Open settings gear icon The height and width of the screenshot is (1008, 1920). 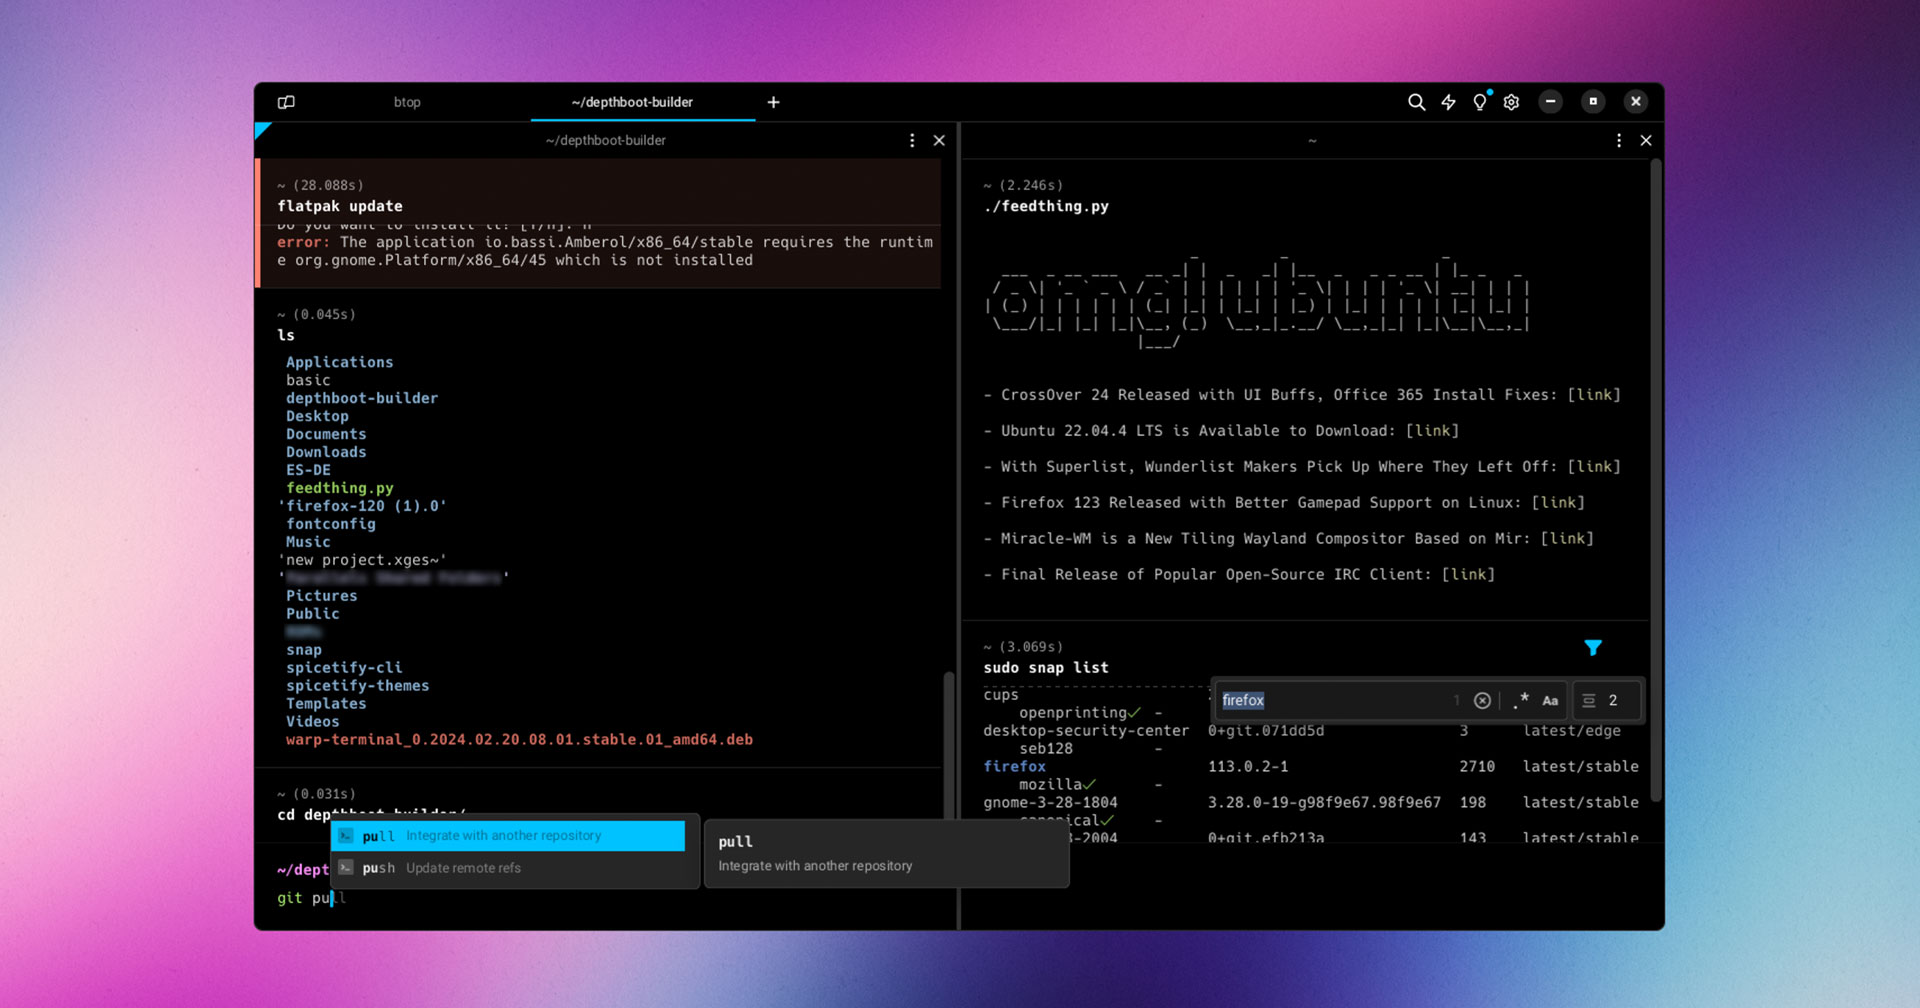point(1511,102)
